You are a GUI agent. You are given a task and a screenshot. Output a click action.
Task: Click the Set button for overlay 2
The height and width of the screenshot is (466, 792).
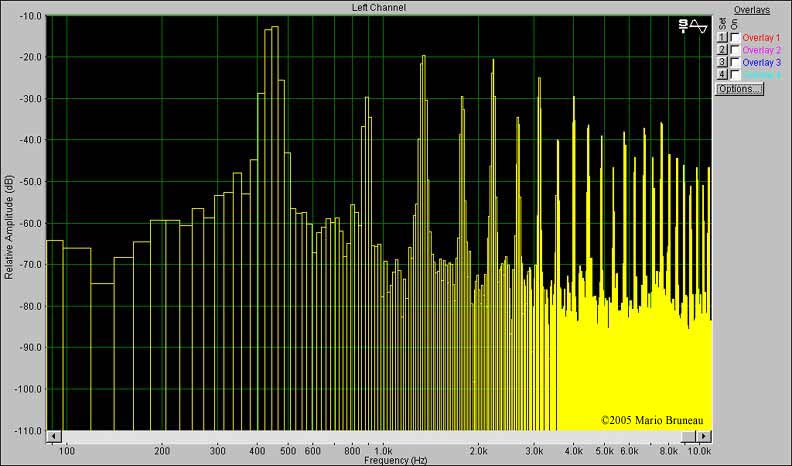[722, 49]
